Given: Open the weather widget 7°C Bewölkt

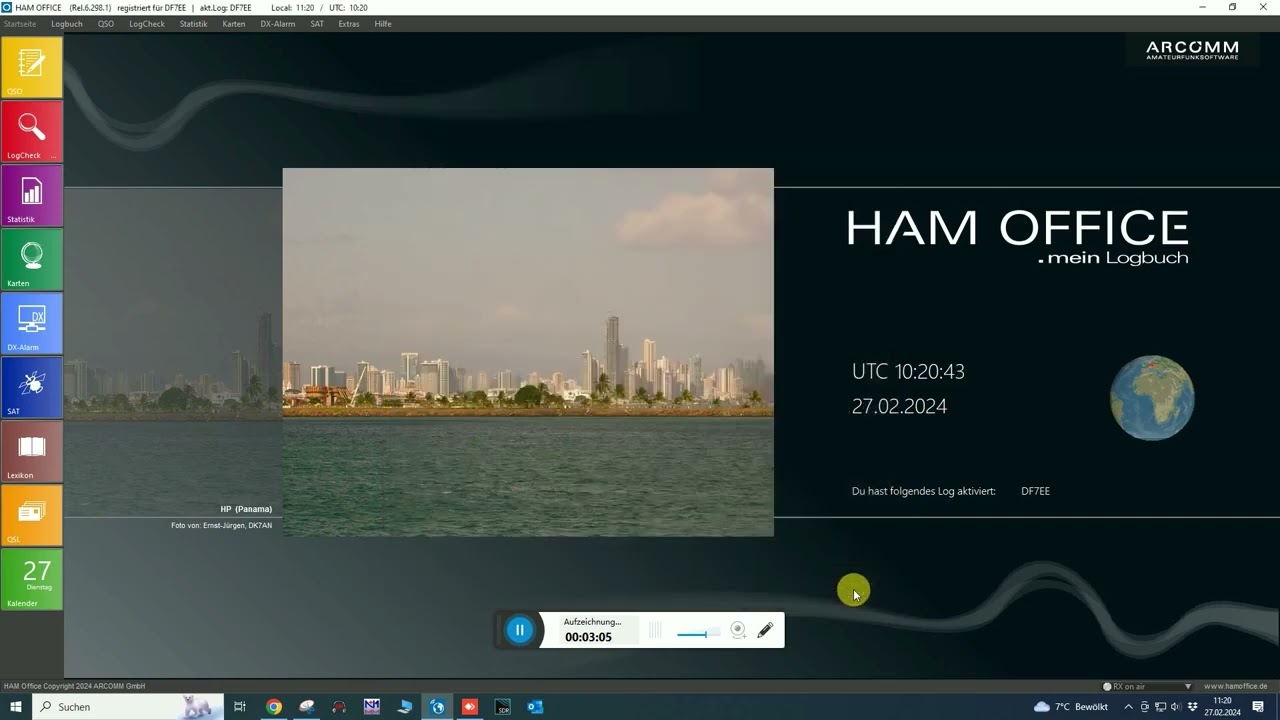Looking at the screenshot, I should click(1071, 707).
